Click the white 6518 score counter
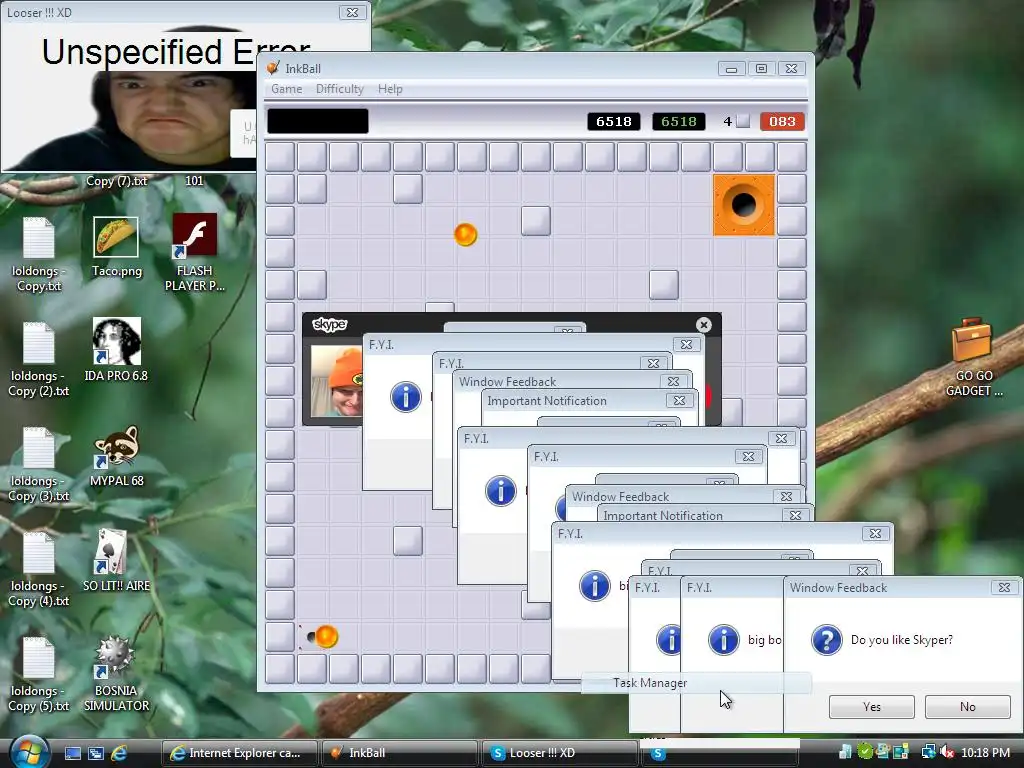 [614, 121]
